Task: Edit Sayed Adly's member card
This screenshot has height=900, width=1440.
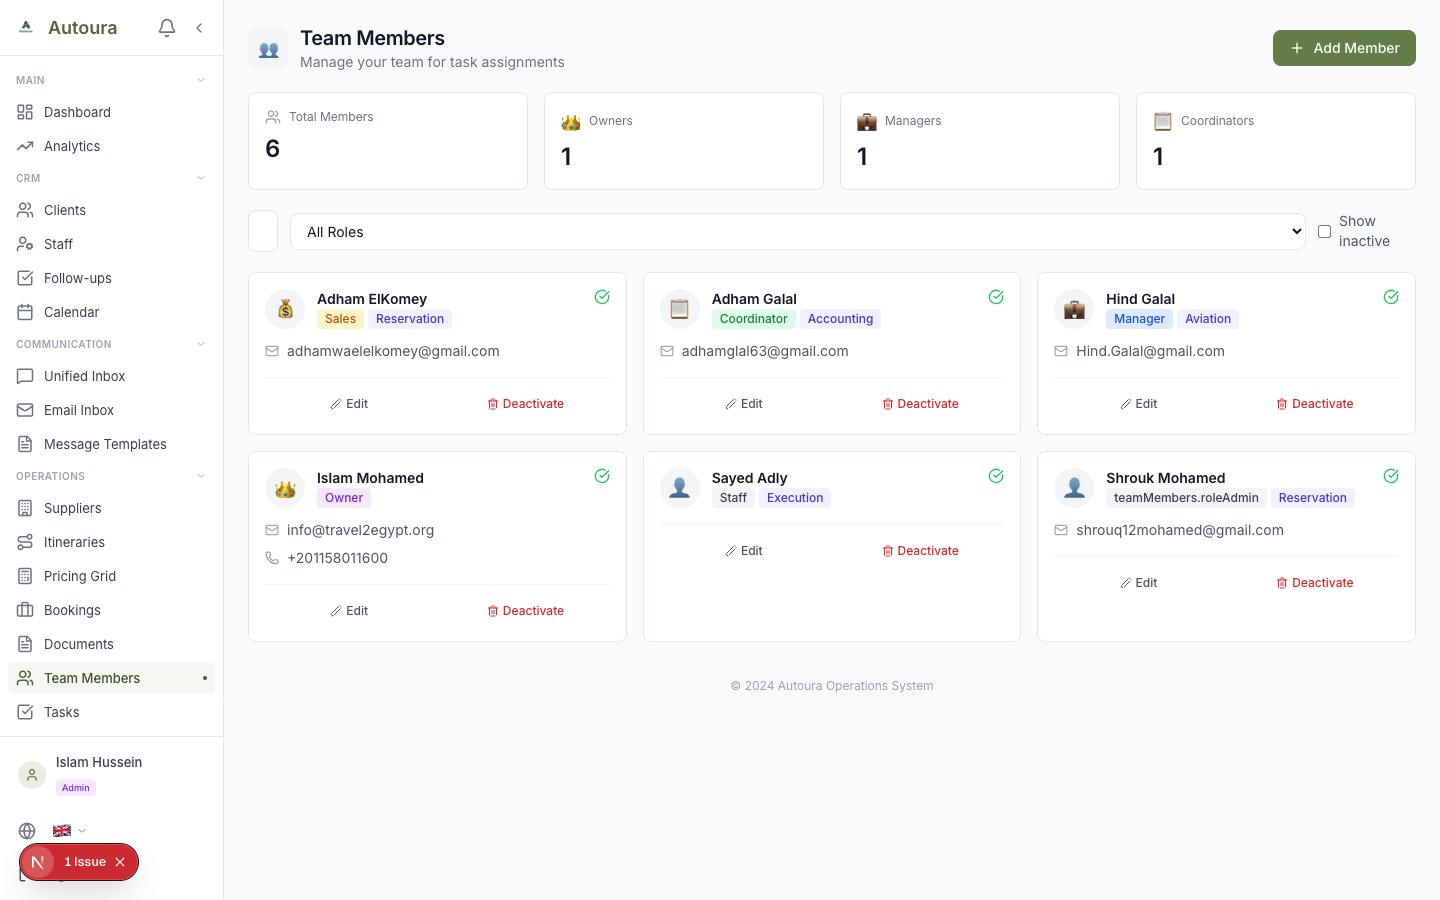Action: [744, 551]
